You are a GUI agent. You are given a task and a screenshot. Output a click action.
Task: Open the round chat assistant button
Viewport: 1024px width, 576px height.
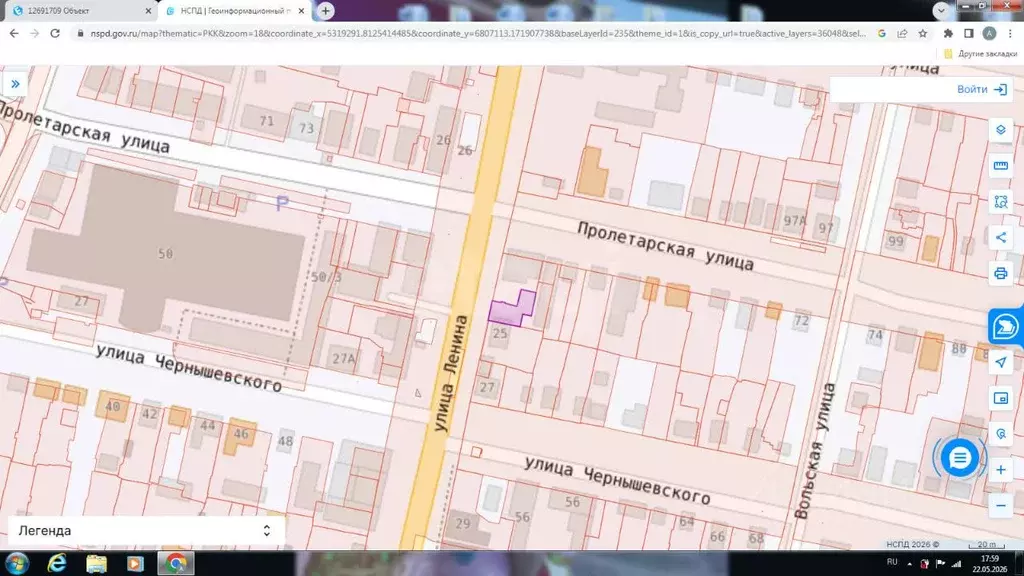coord(959,458)
